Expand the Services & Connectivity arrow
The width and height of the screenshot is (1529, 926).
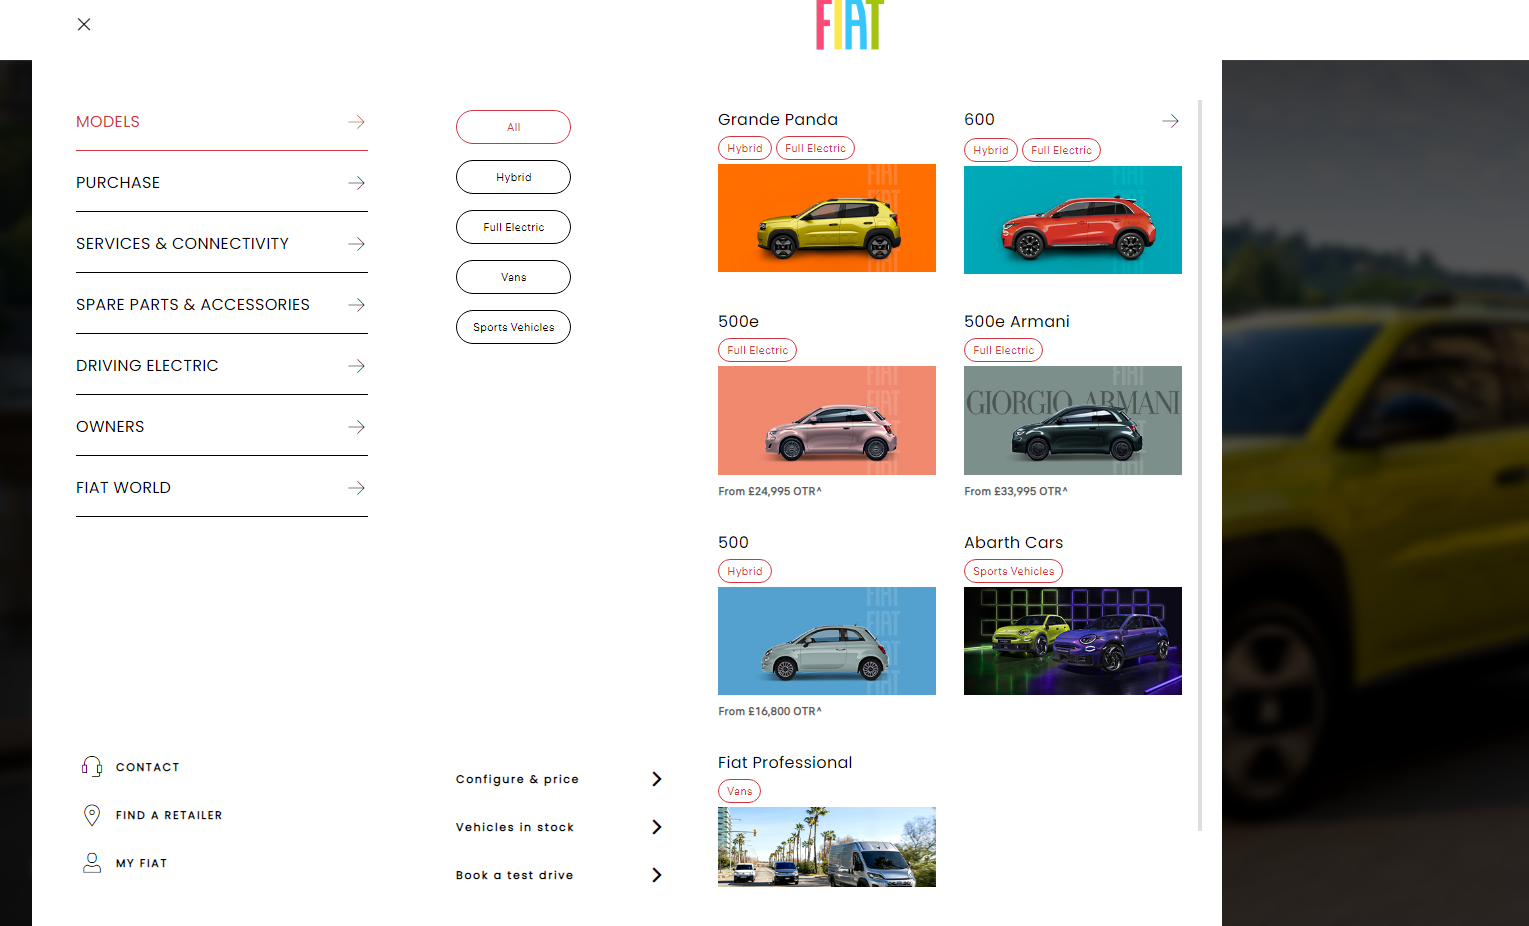tap(356, 244)
